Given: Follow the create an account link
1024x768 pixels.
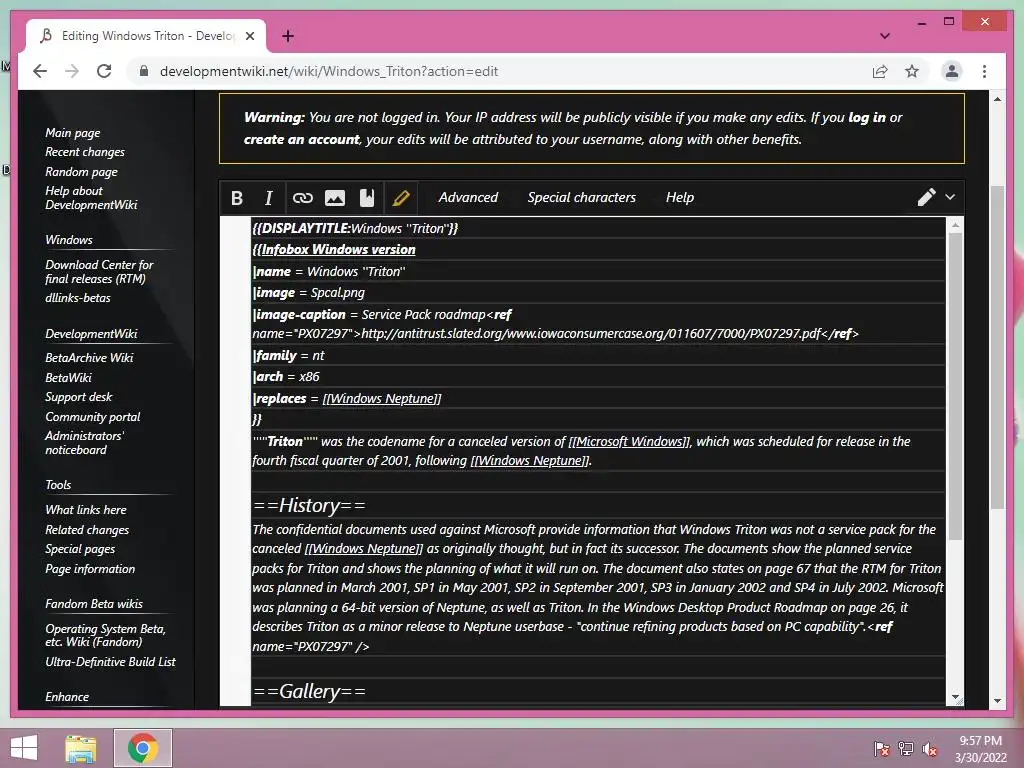Looking at the screenshot, I should 302,139.
